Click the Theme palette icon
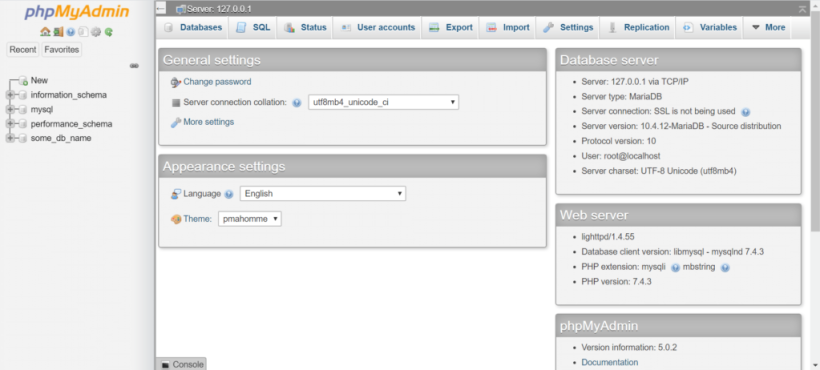The height and width of the screenshot is (370, 820). coord(176,219)
